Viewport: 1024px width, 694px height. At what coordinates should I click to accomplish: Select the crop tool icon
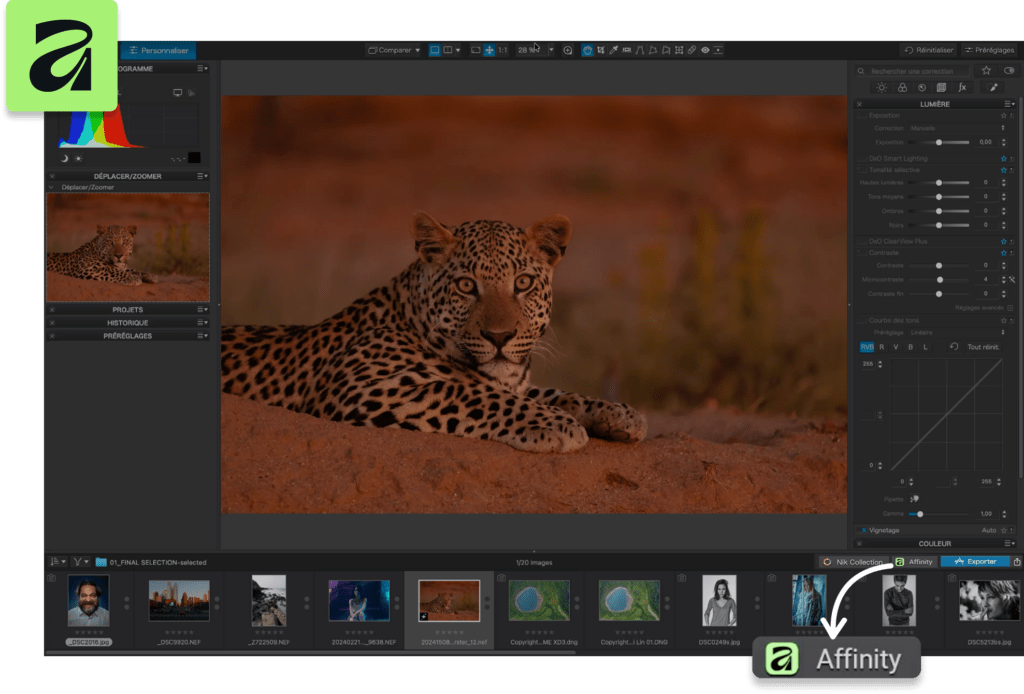[601, 50]
